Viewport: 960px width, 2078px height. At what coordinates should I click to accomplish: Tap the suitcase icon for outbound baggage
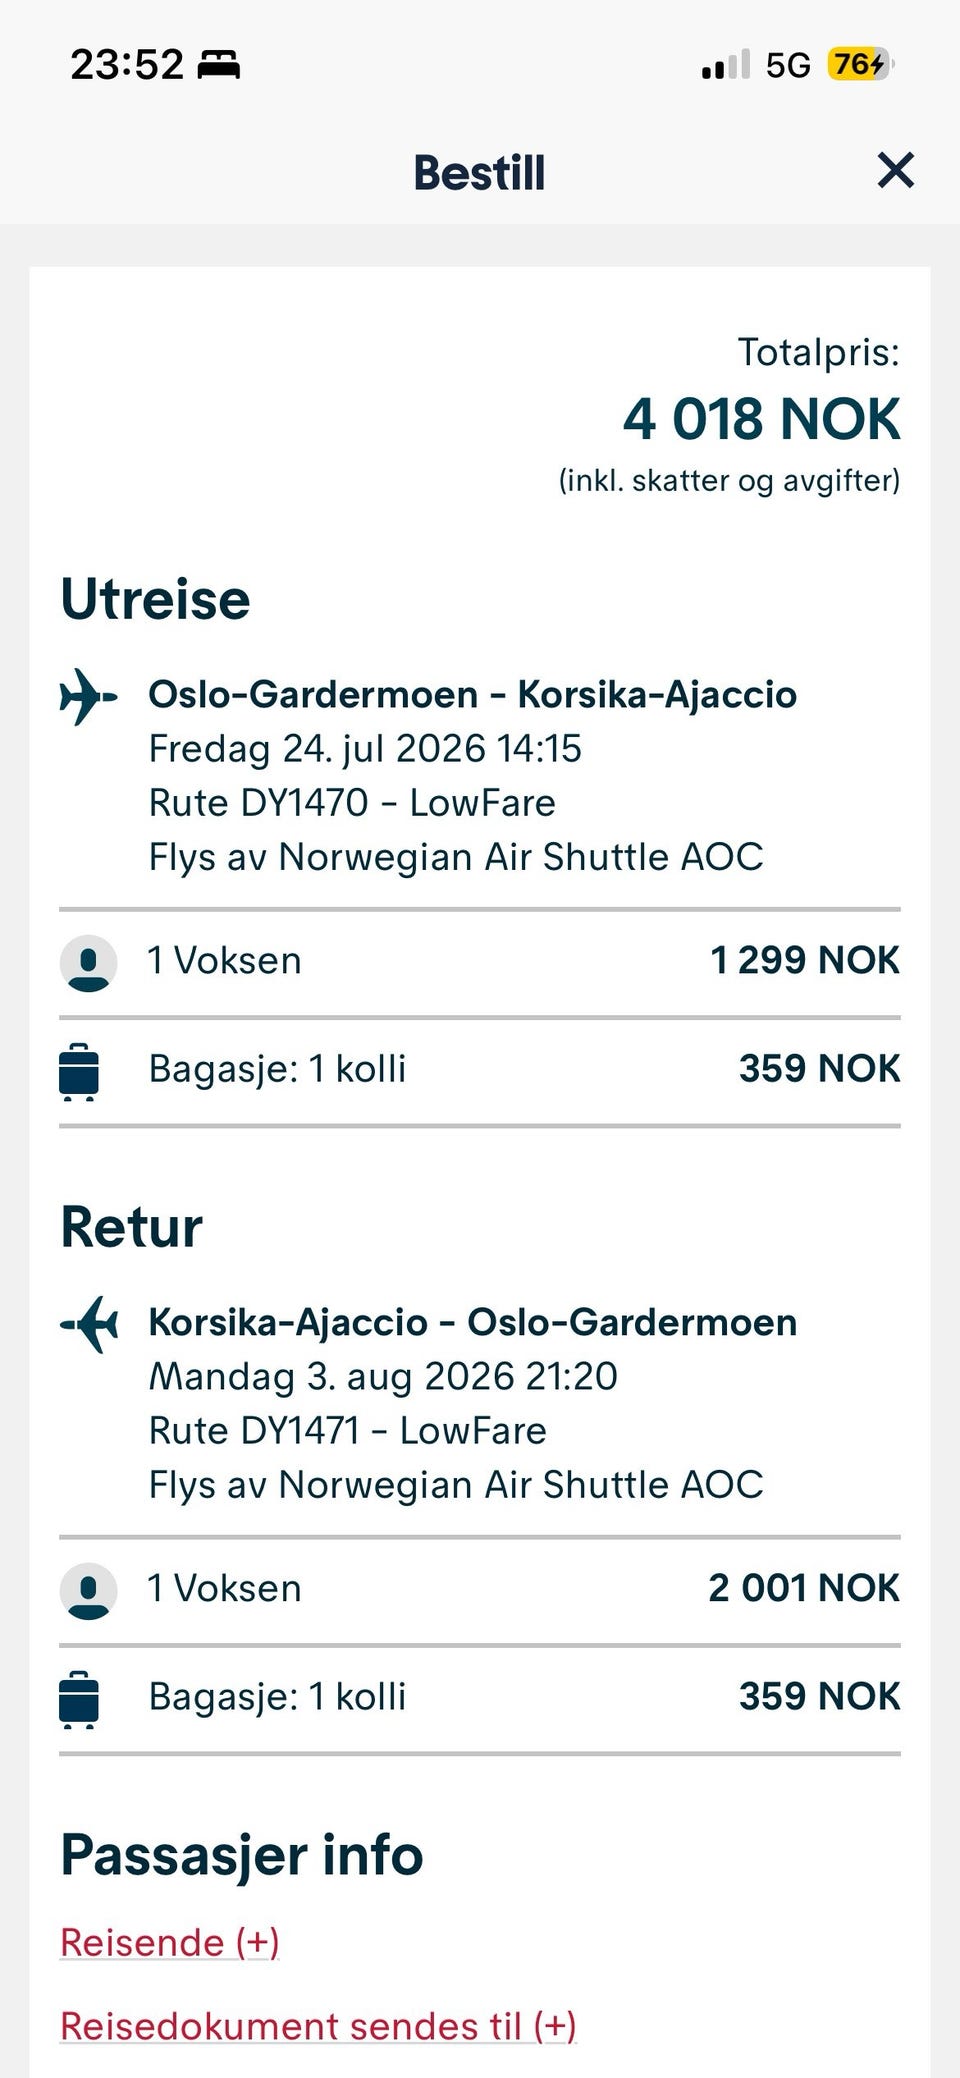pyautogui.click(x=79, y=1072)
